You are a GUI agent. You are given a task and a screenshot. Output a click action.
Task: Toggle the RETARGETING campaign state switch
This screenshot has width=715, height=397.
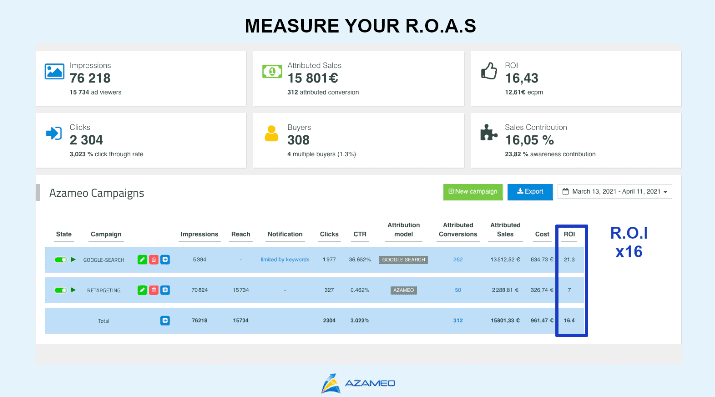coord(61,290)
